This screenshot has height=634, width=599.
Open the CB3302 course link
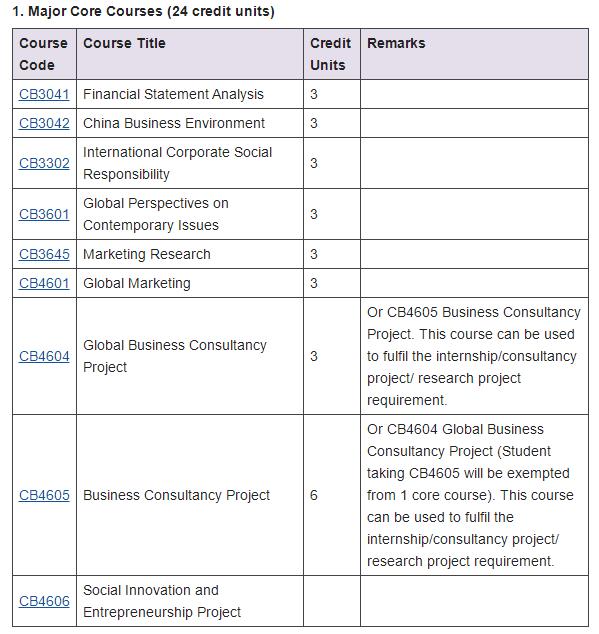(44, 163)
